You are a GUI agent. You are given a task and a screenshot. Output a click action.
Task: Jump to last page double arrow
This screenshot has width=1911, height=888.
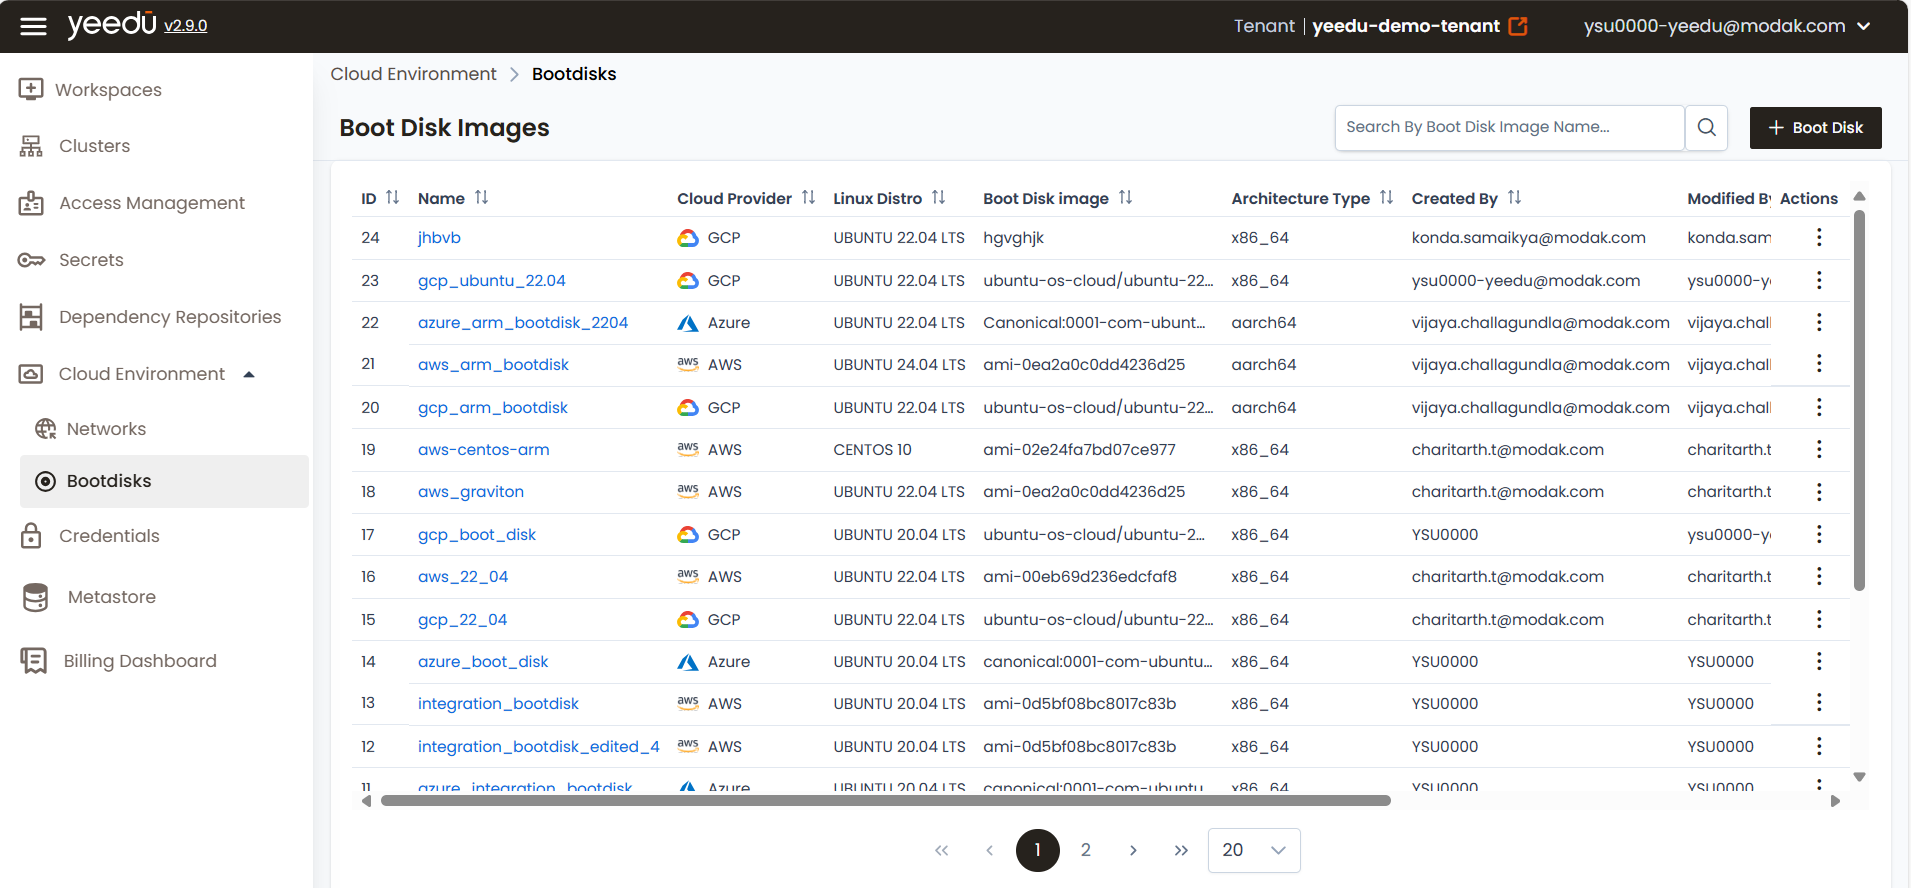click(x=1181, y=850)
